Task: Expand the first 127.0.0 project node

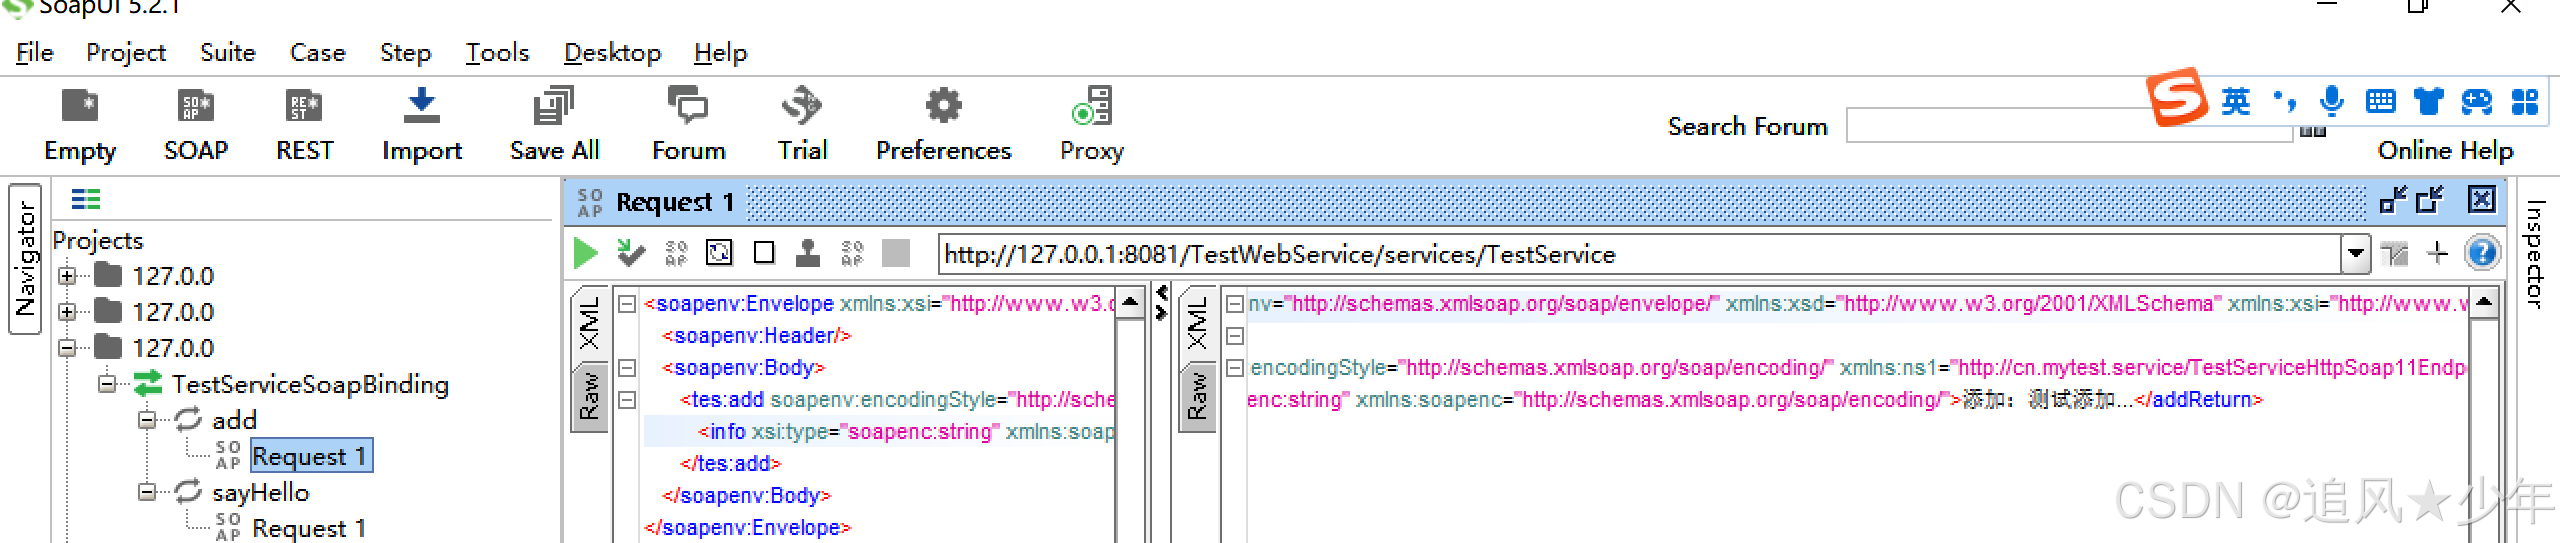Action: (x=67, y=276)
